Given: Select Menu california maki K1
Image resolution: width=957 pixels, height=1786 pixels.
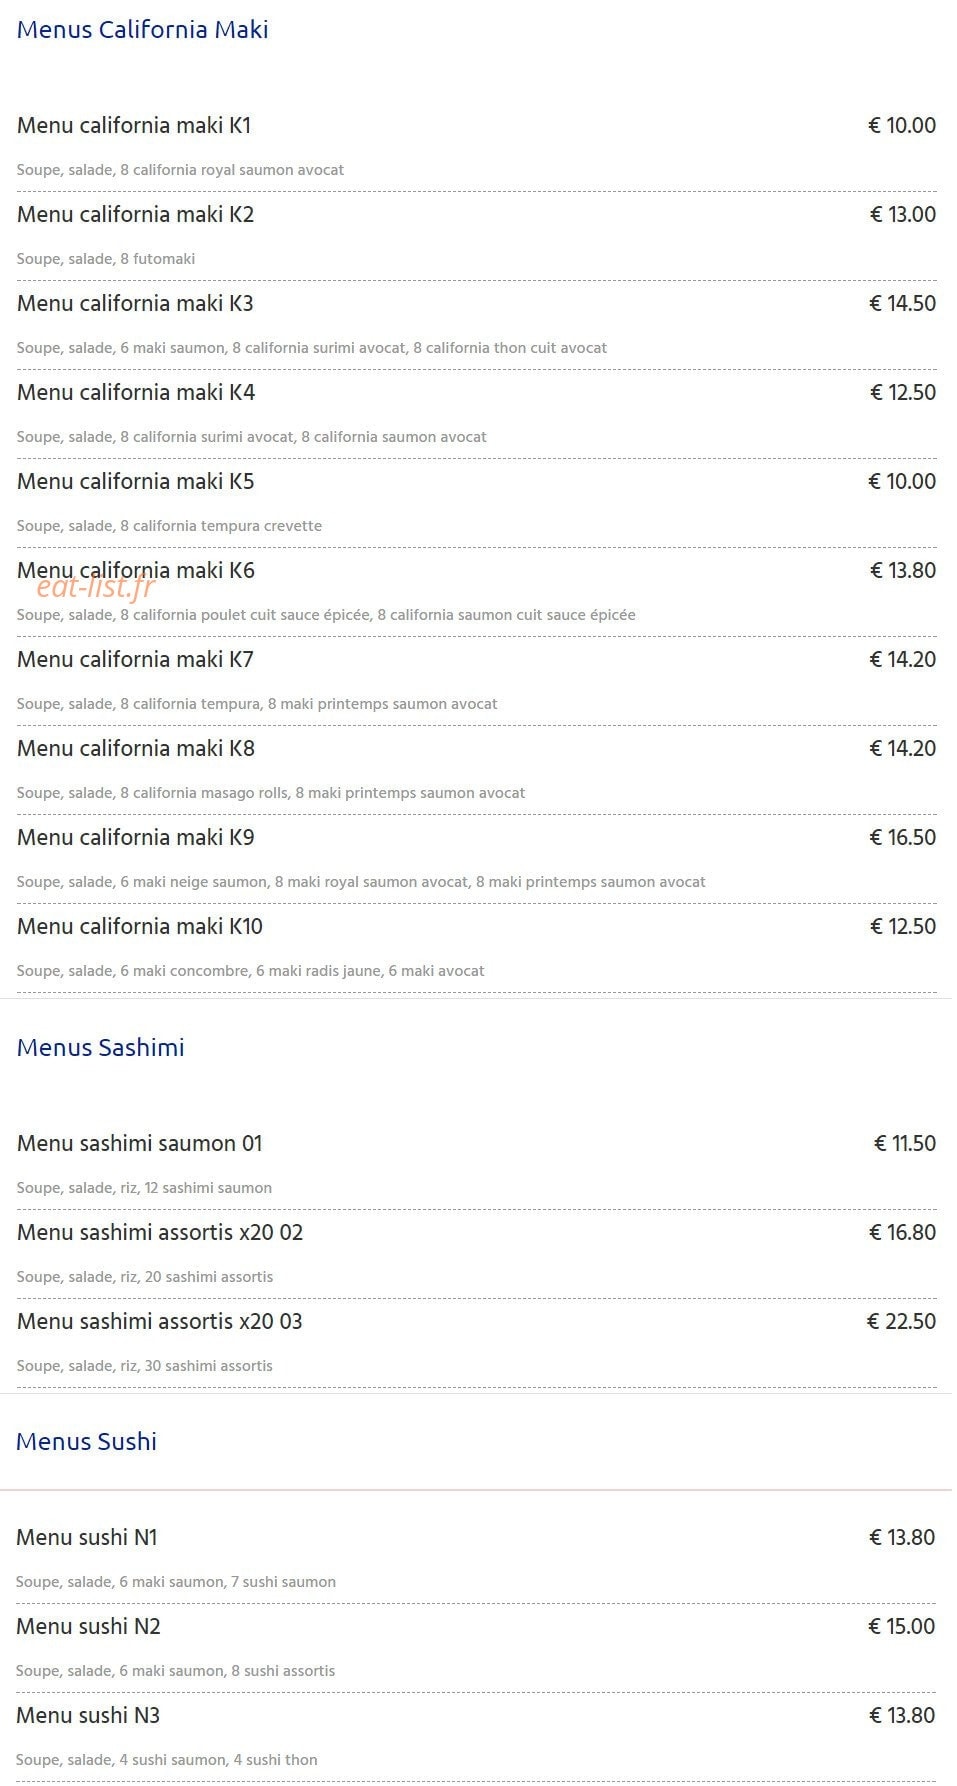Looking at the screenshot, I should (x=134, y=125).
